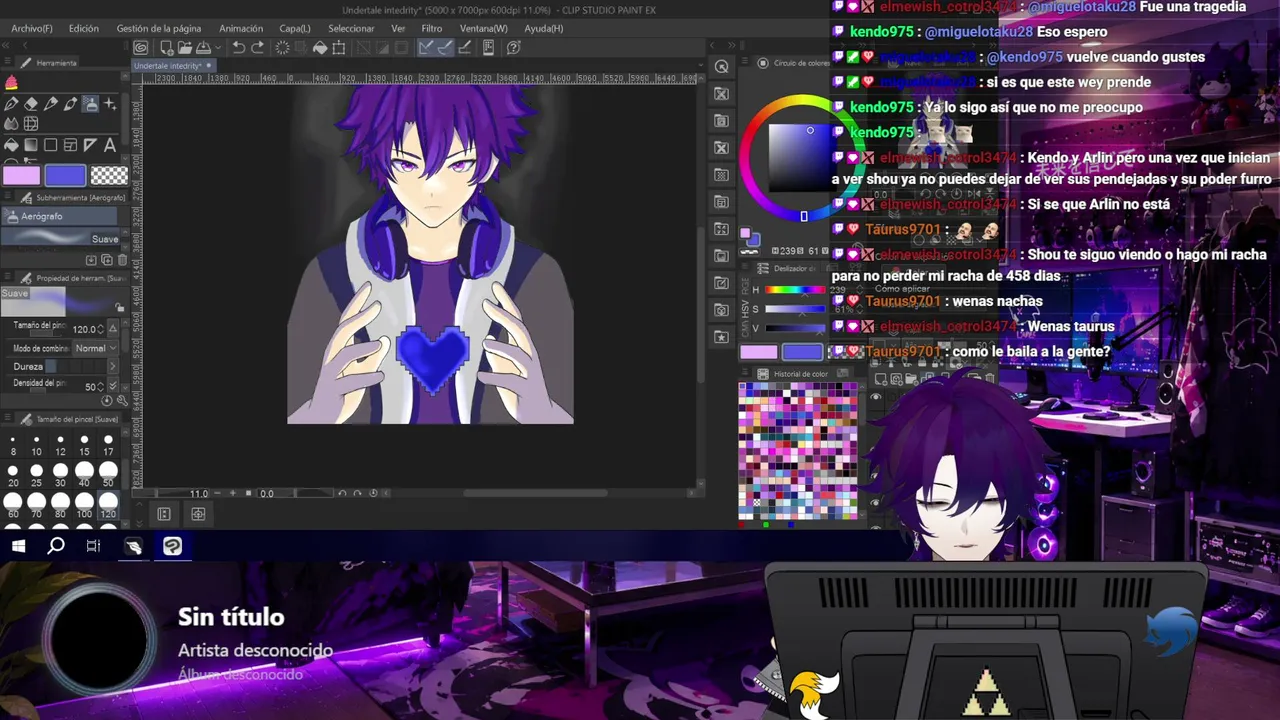Select the Text tool
The width and height of the screenshot is (1280, 720).
pos(110,145)
